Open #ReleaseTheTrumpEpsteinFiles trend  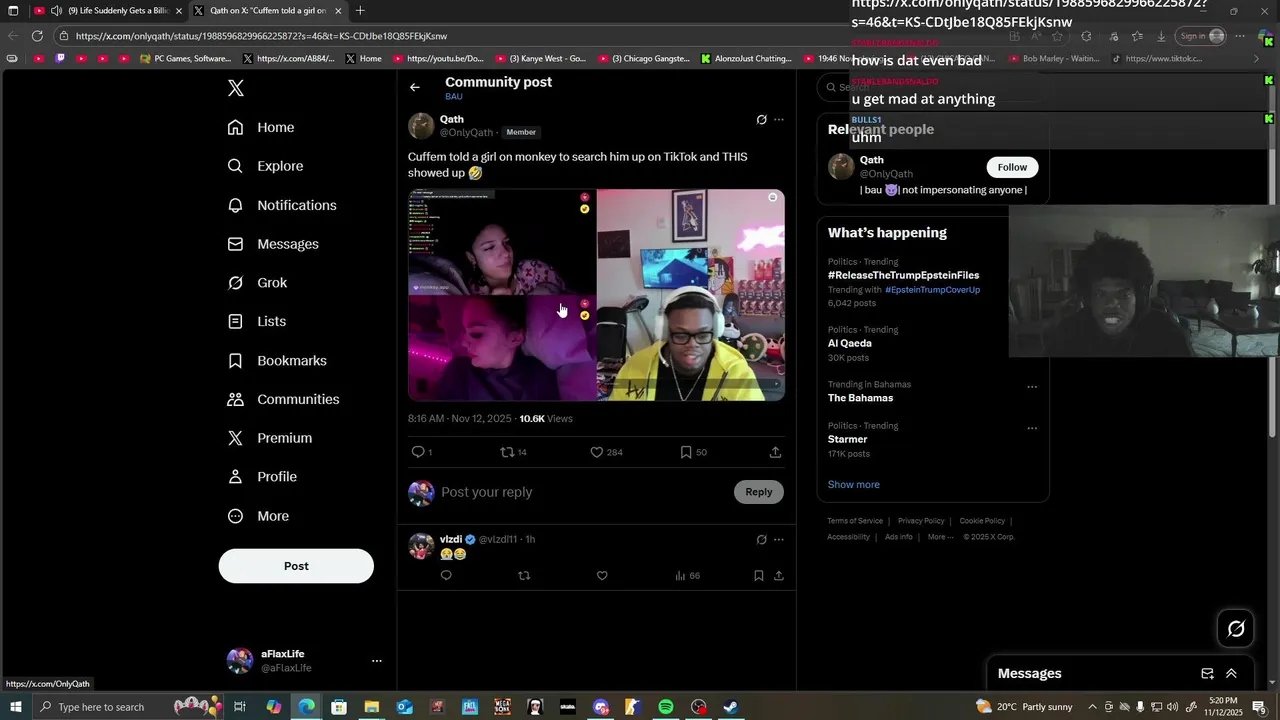click(x=903, y=275)
